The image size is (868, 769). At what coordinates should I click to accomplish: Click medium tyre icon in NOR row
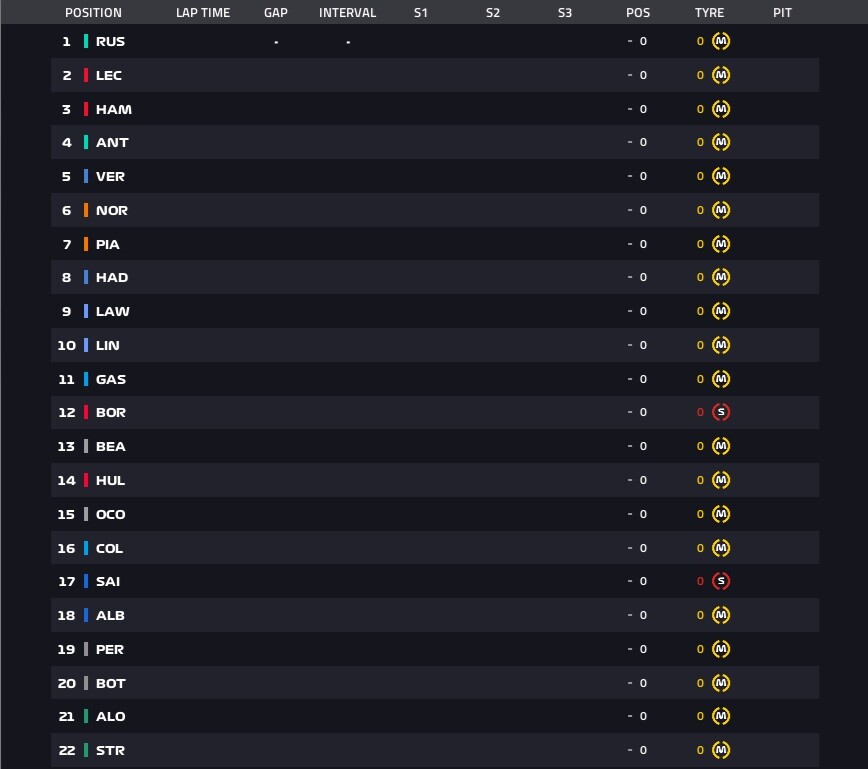(x=721, y=210)
